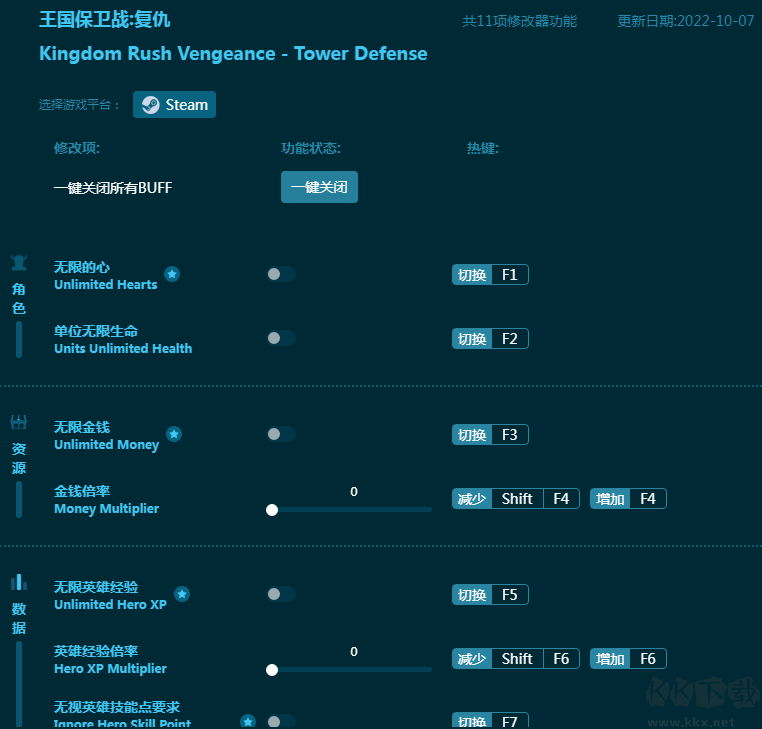Click the 切换 F2 hotkey for Units Unlimited Health
This screenshot has height=729, width=762.
[490, 339]
